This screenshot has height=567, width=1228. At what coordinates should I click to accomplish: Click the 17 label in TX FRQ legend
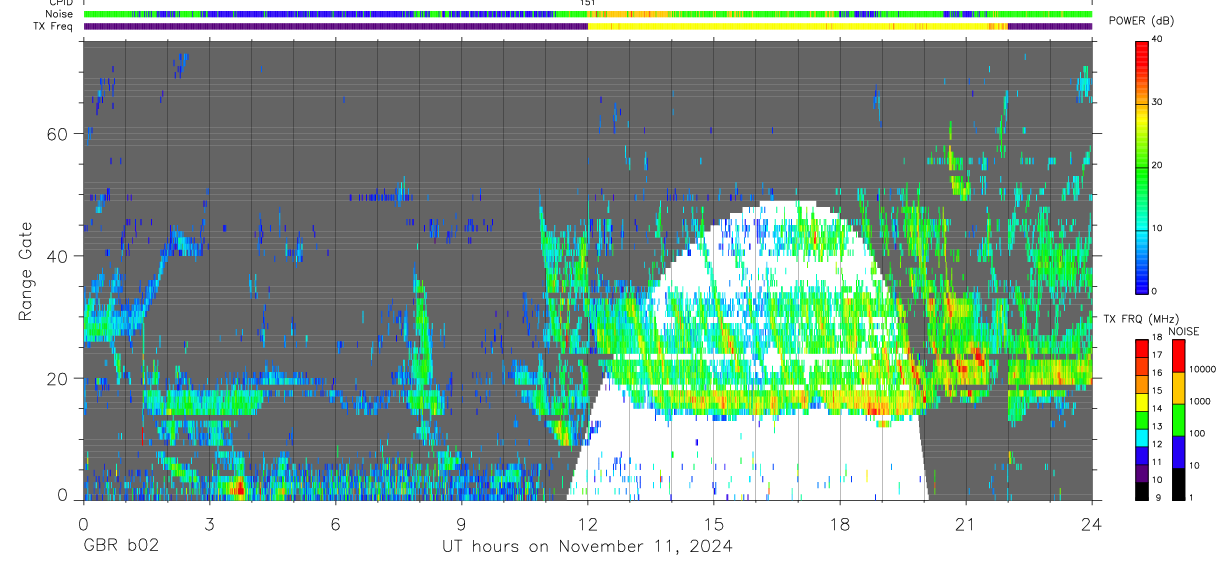1155,355
